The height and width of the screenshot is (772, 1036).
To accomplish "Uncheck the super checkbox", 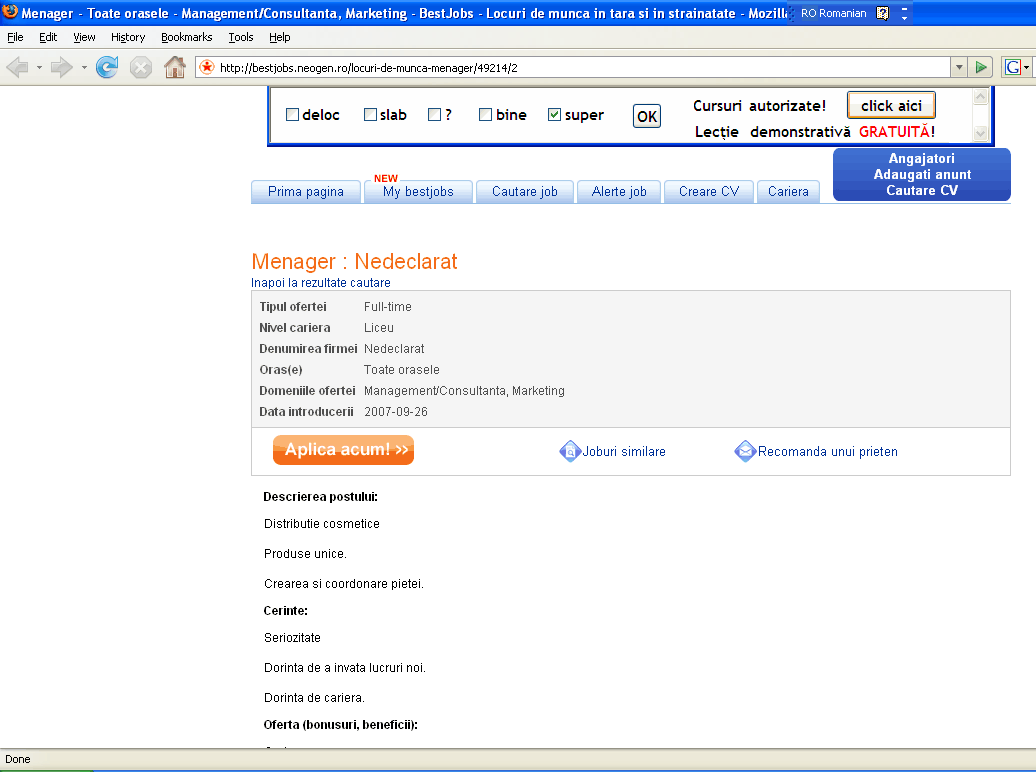I will [554, 115].
